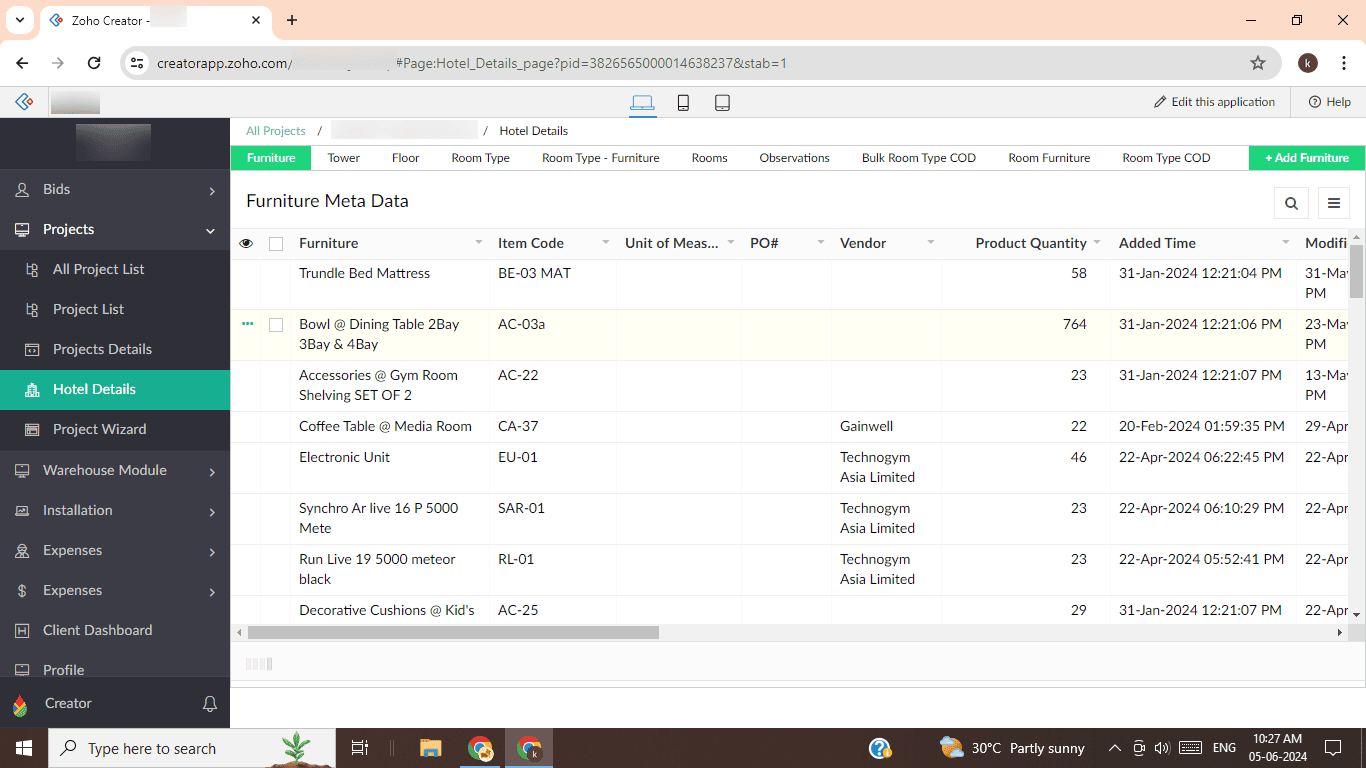This screenshot has width=1366, height=768.
Task: Open the hamburger options menu for report
Action: click(x=1333, y=203)
